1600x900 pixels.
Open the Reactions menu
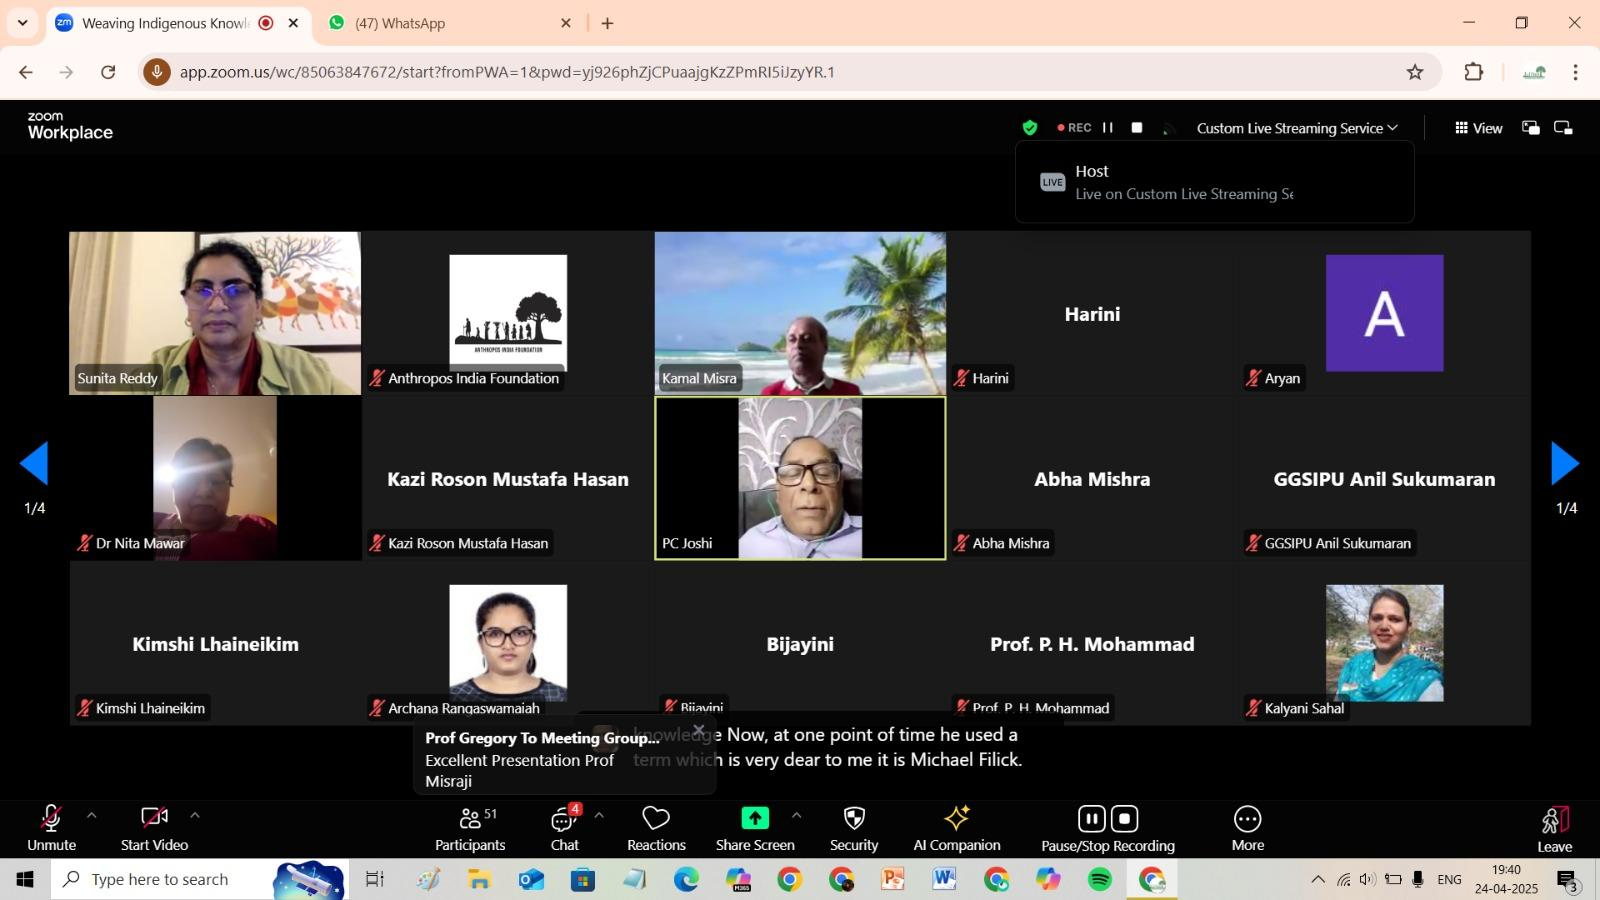click(656, 829)
